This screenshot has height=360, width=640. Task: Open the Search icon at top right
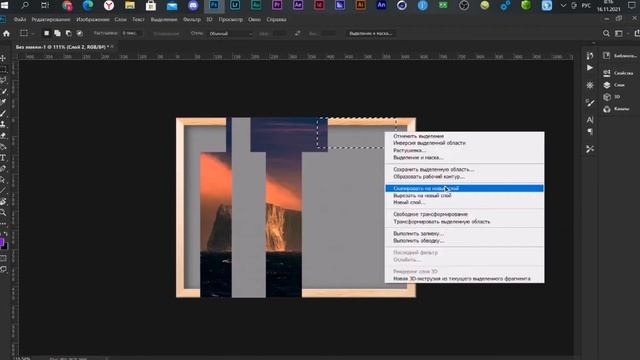tap(607, 33)
